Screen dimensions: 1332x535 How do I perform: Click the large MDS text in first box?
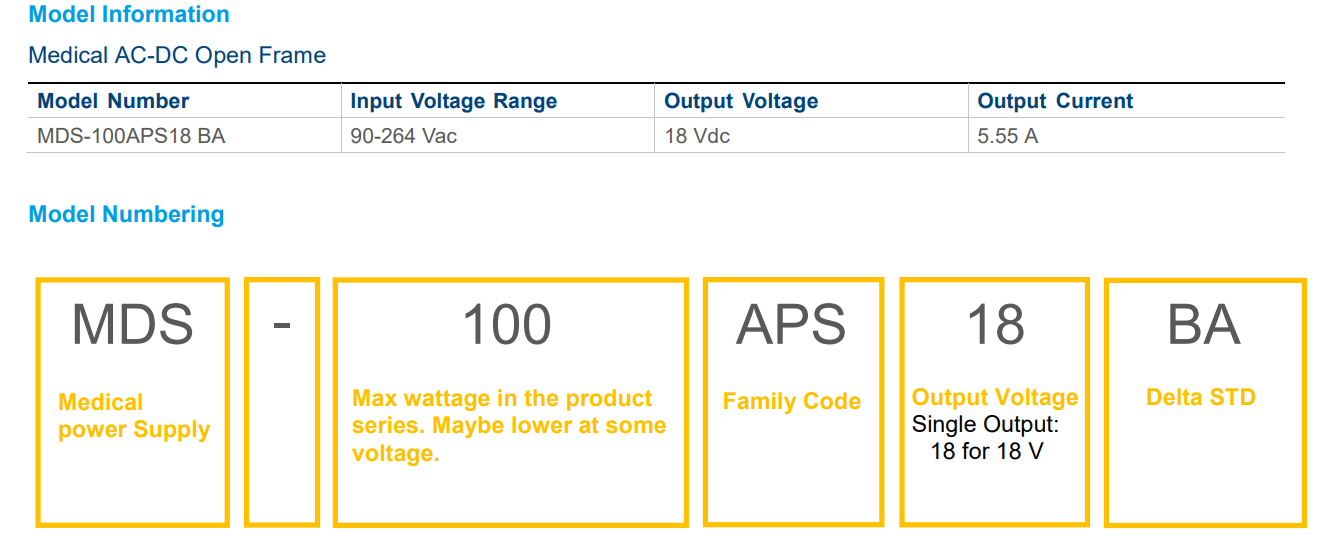pos(133,325)
